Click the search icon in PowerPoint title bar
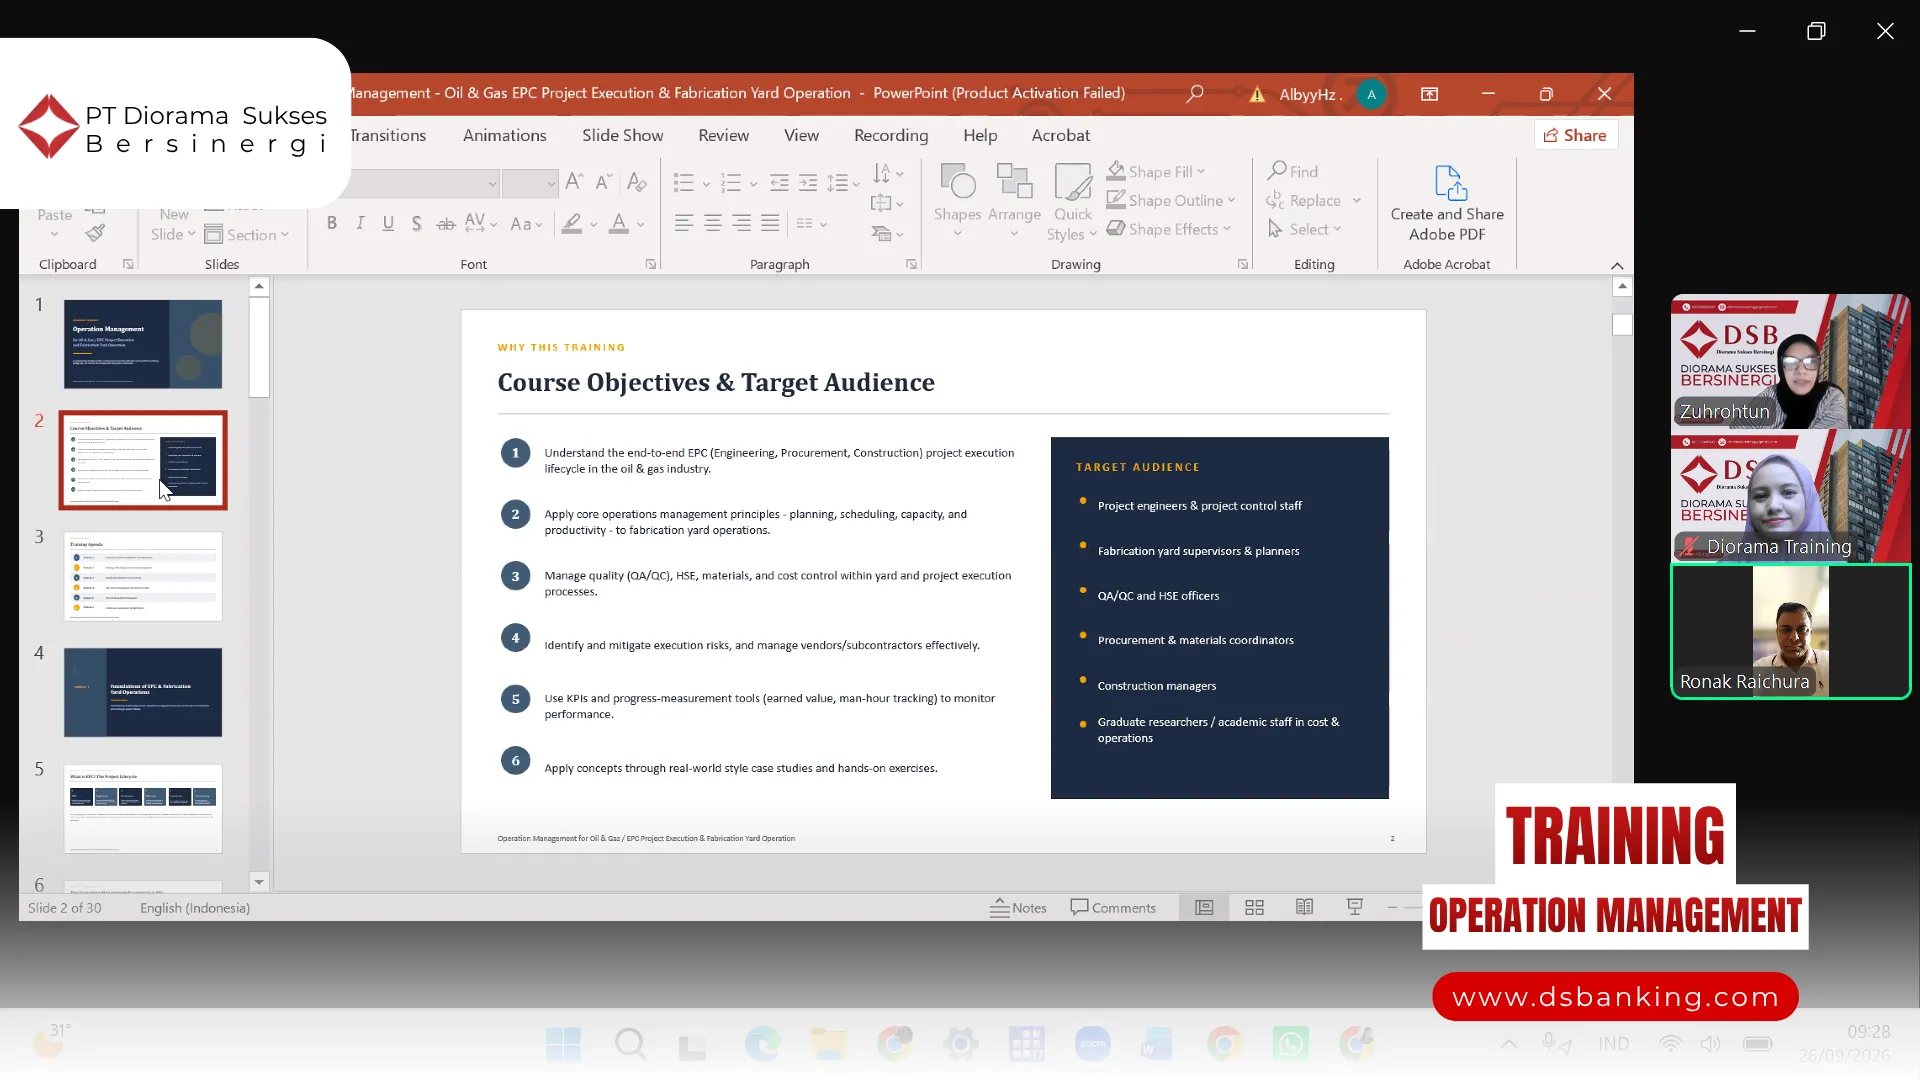 tap(1195, 93)
